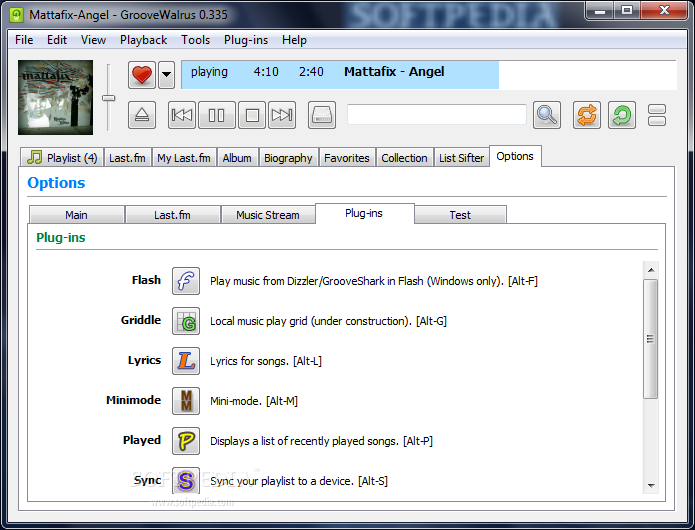
Task: Stop playback
Action: pyautogui.click(x=252, y=115)
